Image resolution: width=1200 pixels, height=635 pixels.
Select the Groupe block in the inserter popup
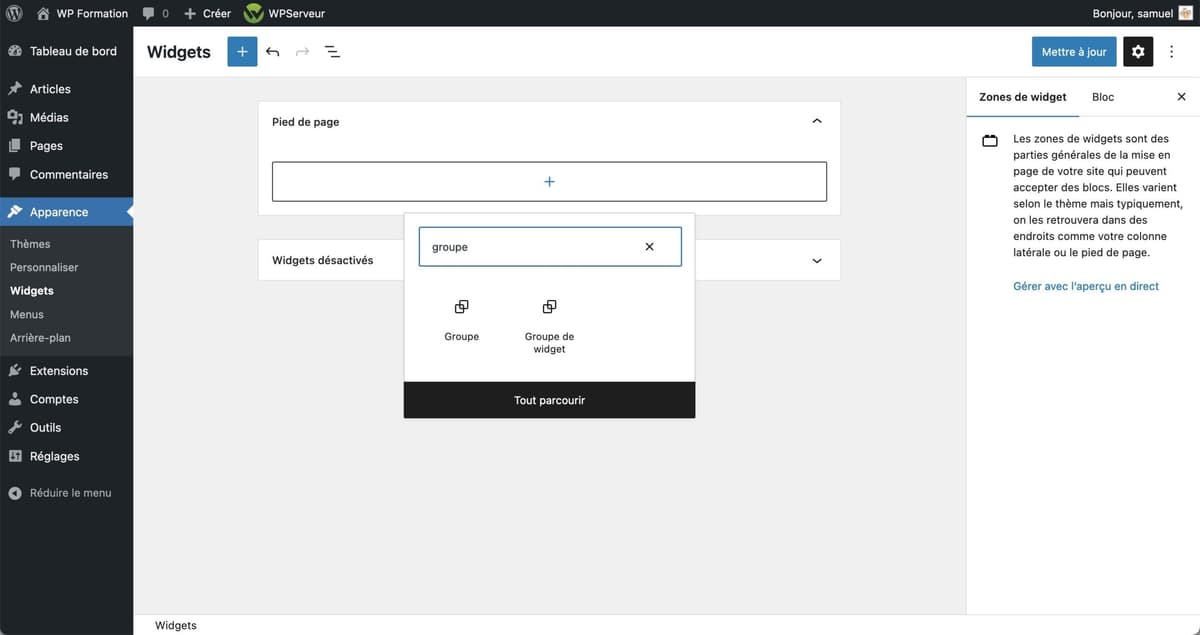[461, 318]
